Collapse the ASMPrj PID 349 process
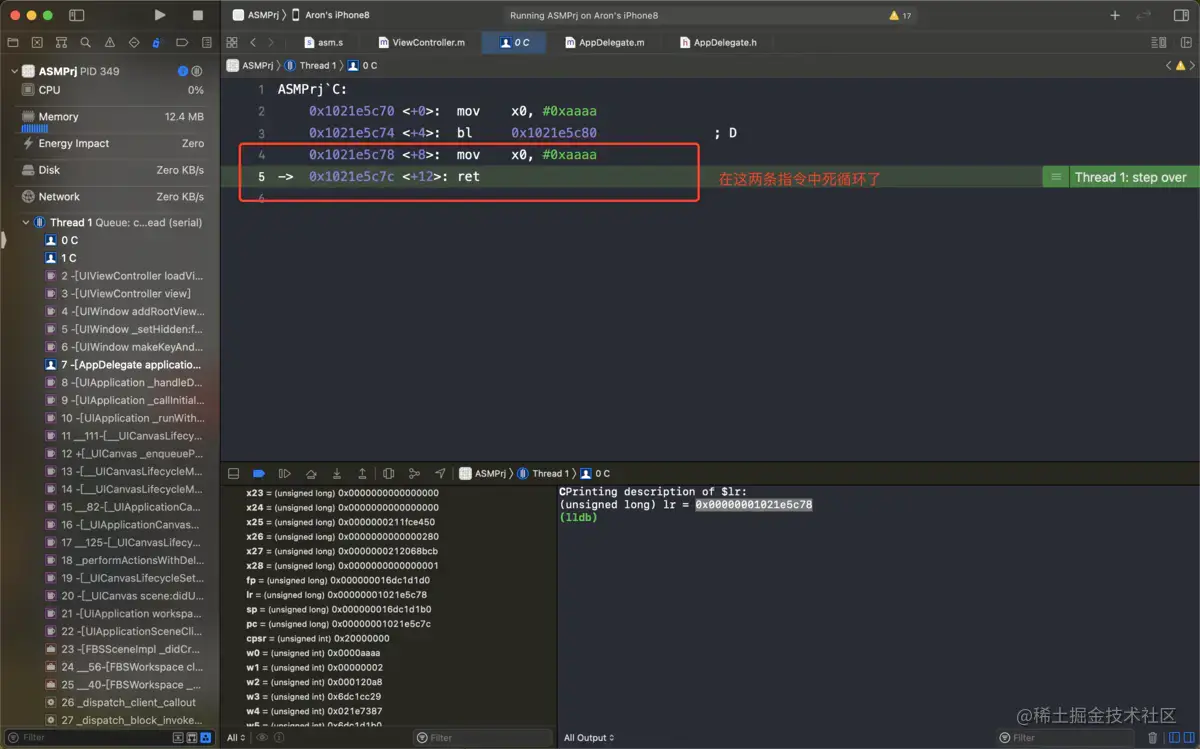This screenshot has height=749, width=1200. 14,71
